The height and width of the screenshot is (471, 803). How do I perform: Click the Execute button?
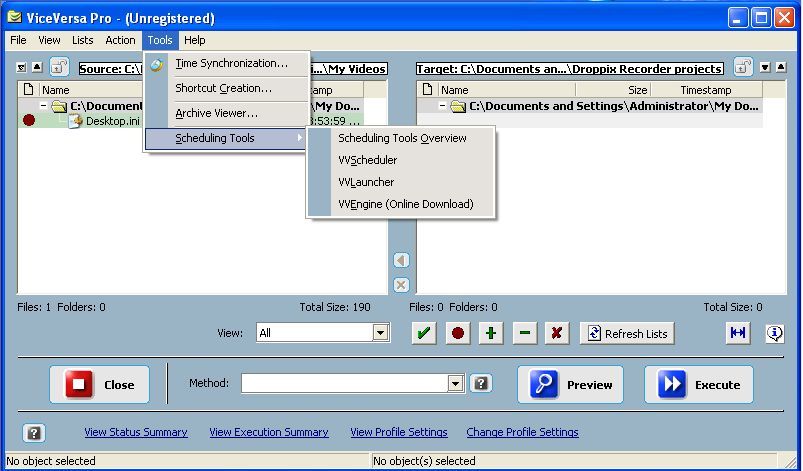(x=699, y=384)
